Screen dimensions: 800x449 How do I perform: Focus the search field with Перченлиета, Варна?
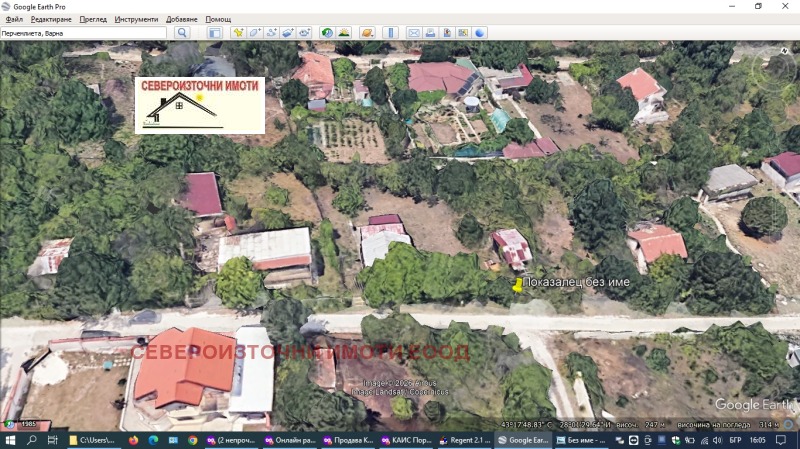[83, 33]
